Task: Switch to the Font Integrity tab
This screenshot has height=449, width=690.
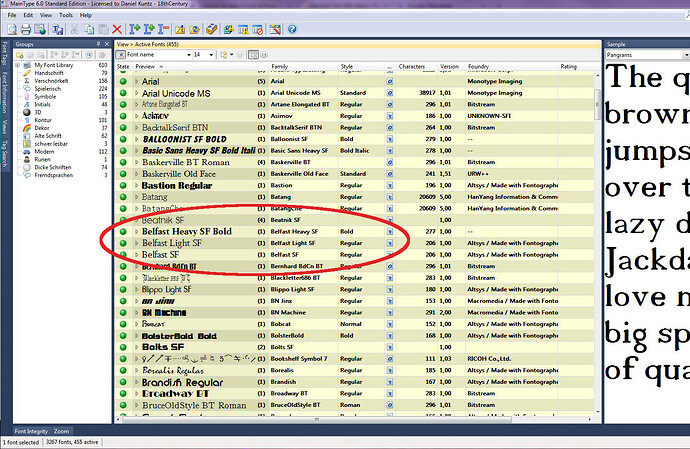Action: [31, 431]
